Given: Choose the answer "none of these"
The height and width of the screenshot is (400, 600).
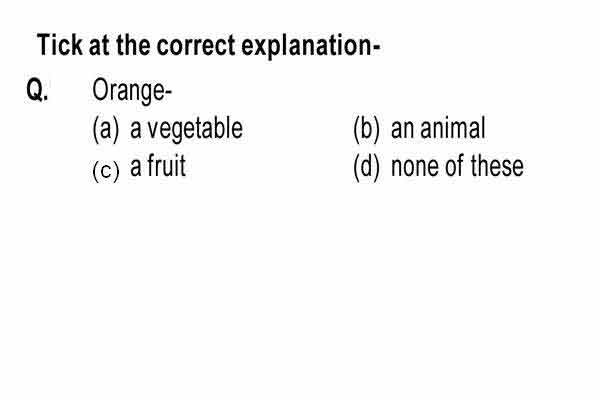Looking at the screenshot, I should tap(457, 165).
